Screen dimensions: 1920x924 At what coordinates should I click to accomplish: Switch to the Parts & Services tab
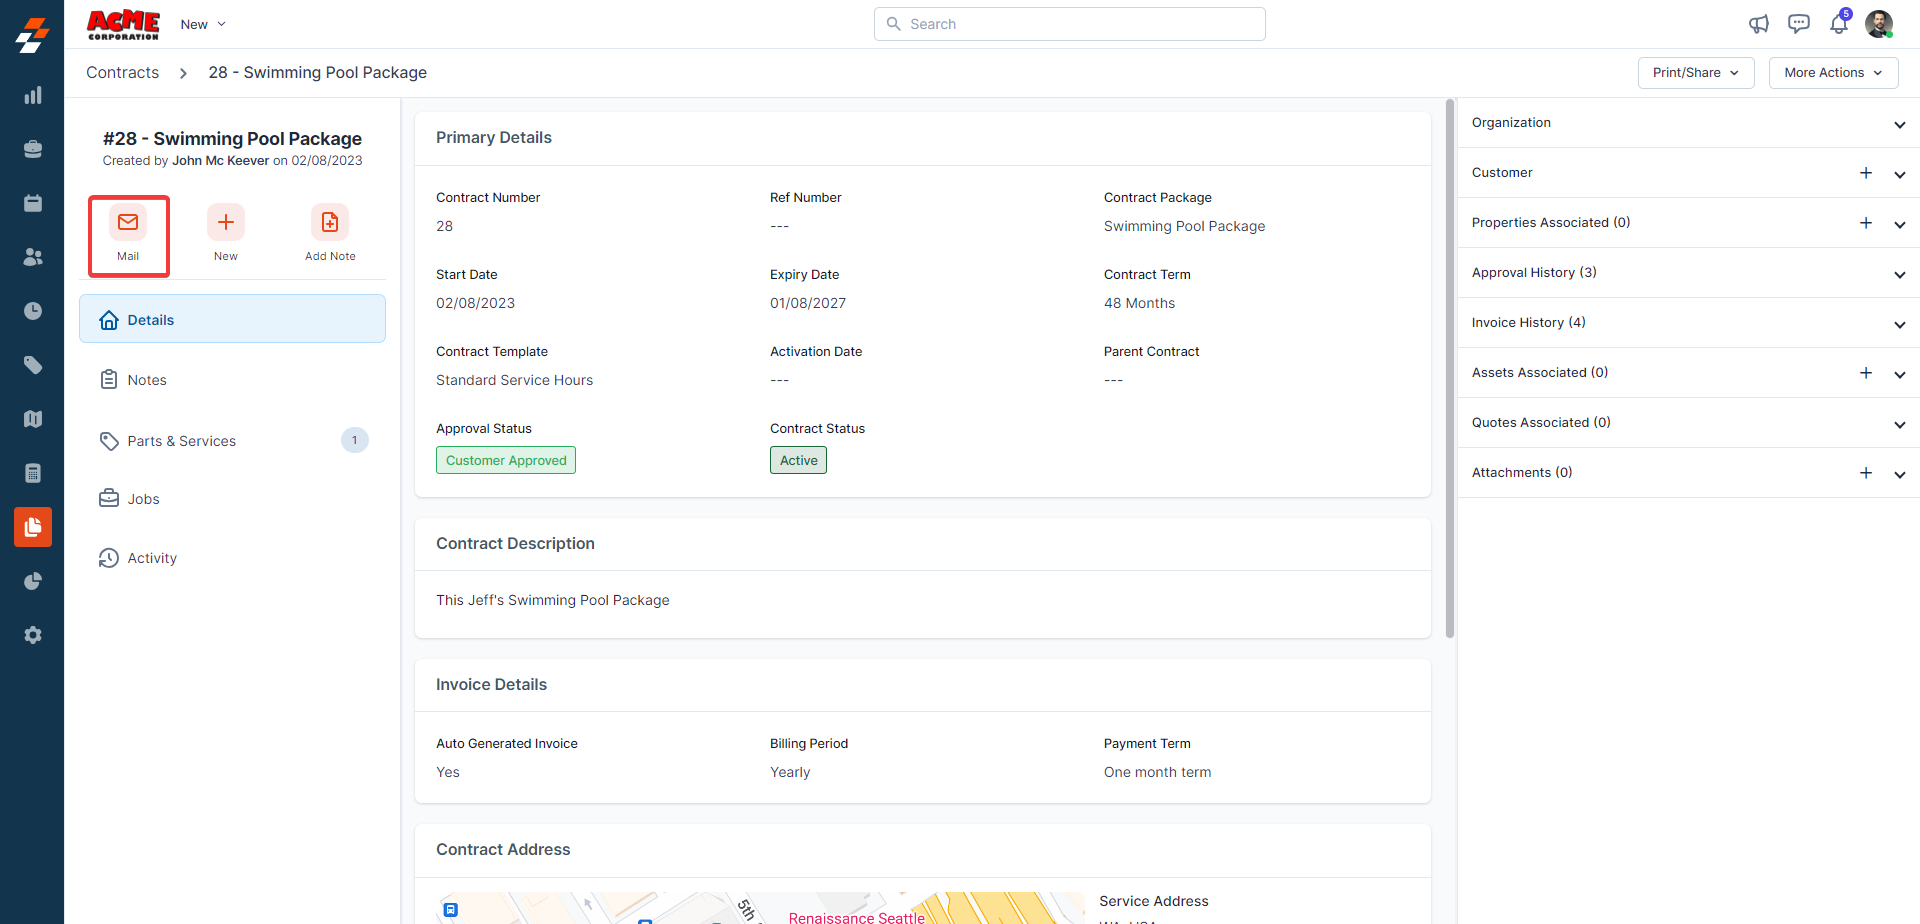pyautogui.click(x=182, y=441)
